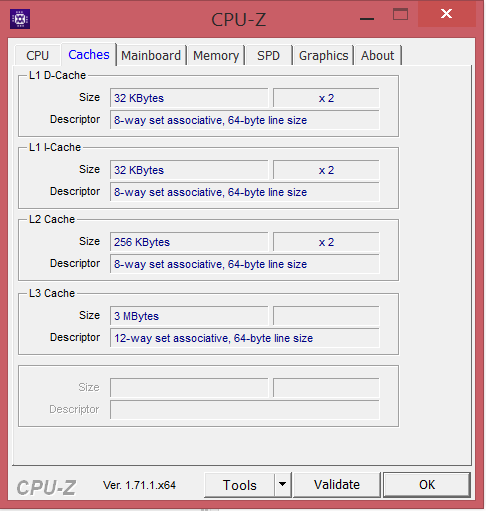Click the 'L1 I-Cache' group label
Viewport: 486px width, 511px height.
(x=55, y=147)
